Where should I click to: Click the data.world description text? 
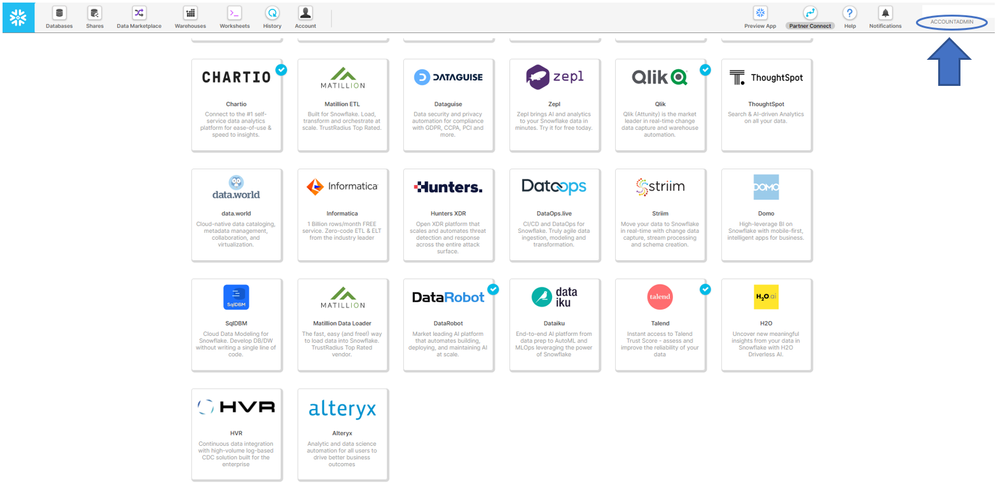coord(236,234)
